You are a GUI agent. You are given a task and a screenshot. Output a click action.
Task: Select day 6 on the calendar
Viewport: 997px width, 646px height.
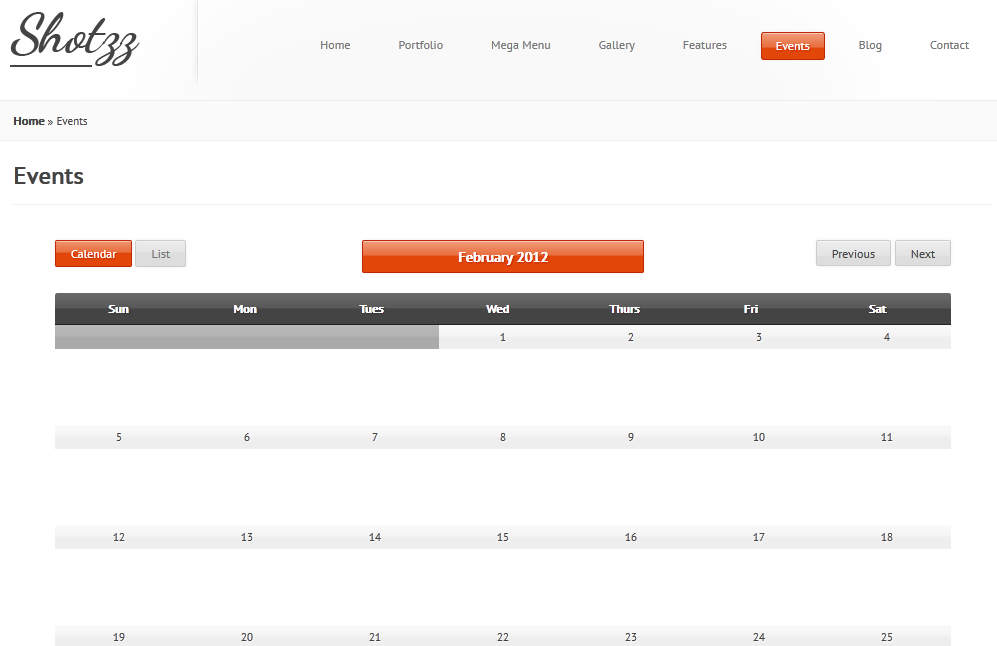point(247,437)
